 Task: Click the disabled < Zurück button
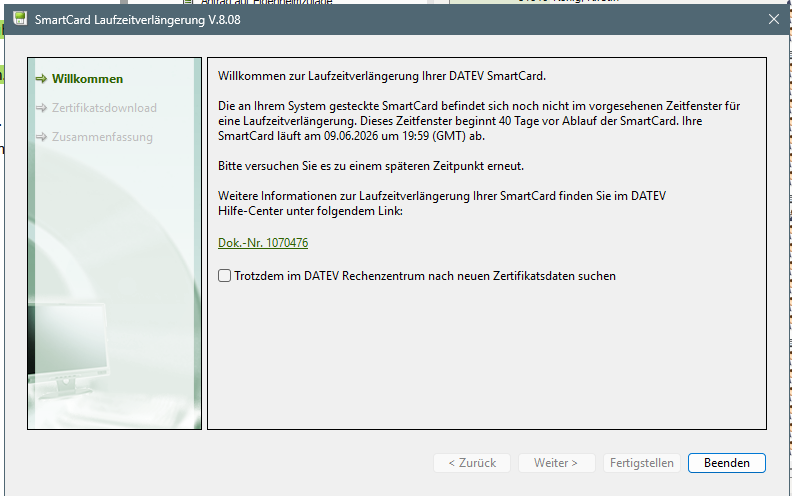coord(472,463)
